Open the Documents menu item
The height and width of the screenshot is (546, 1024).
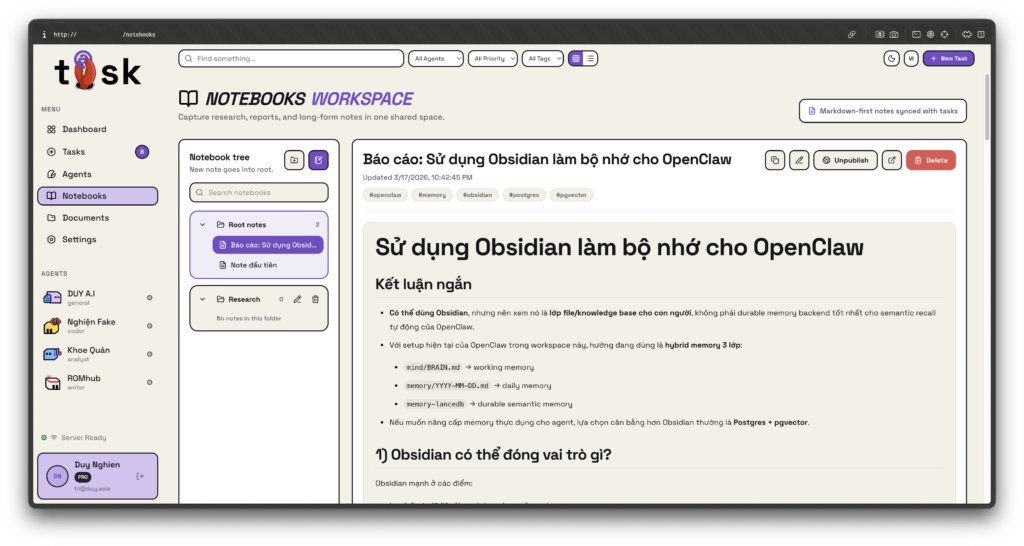coord(85,218)
